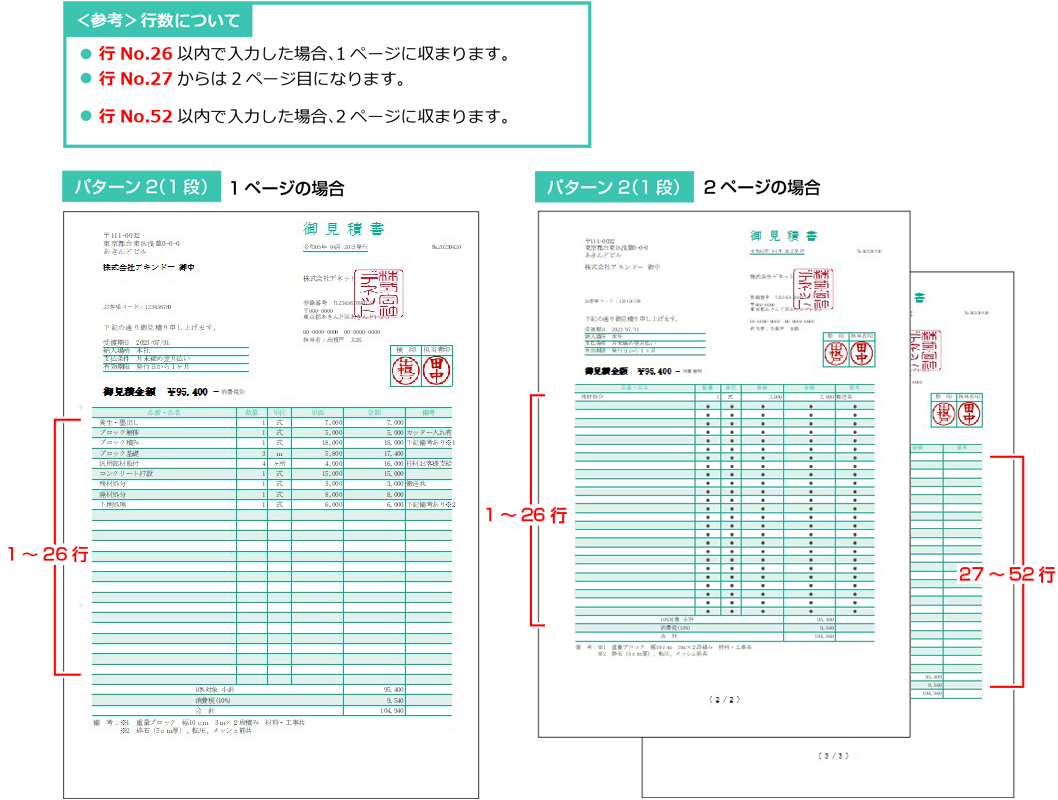Click the 田中 round stamp on the one-page sample
Screen dimensions: 1058x800
pyautogui.click(x=437, y=370)
